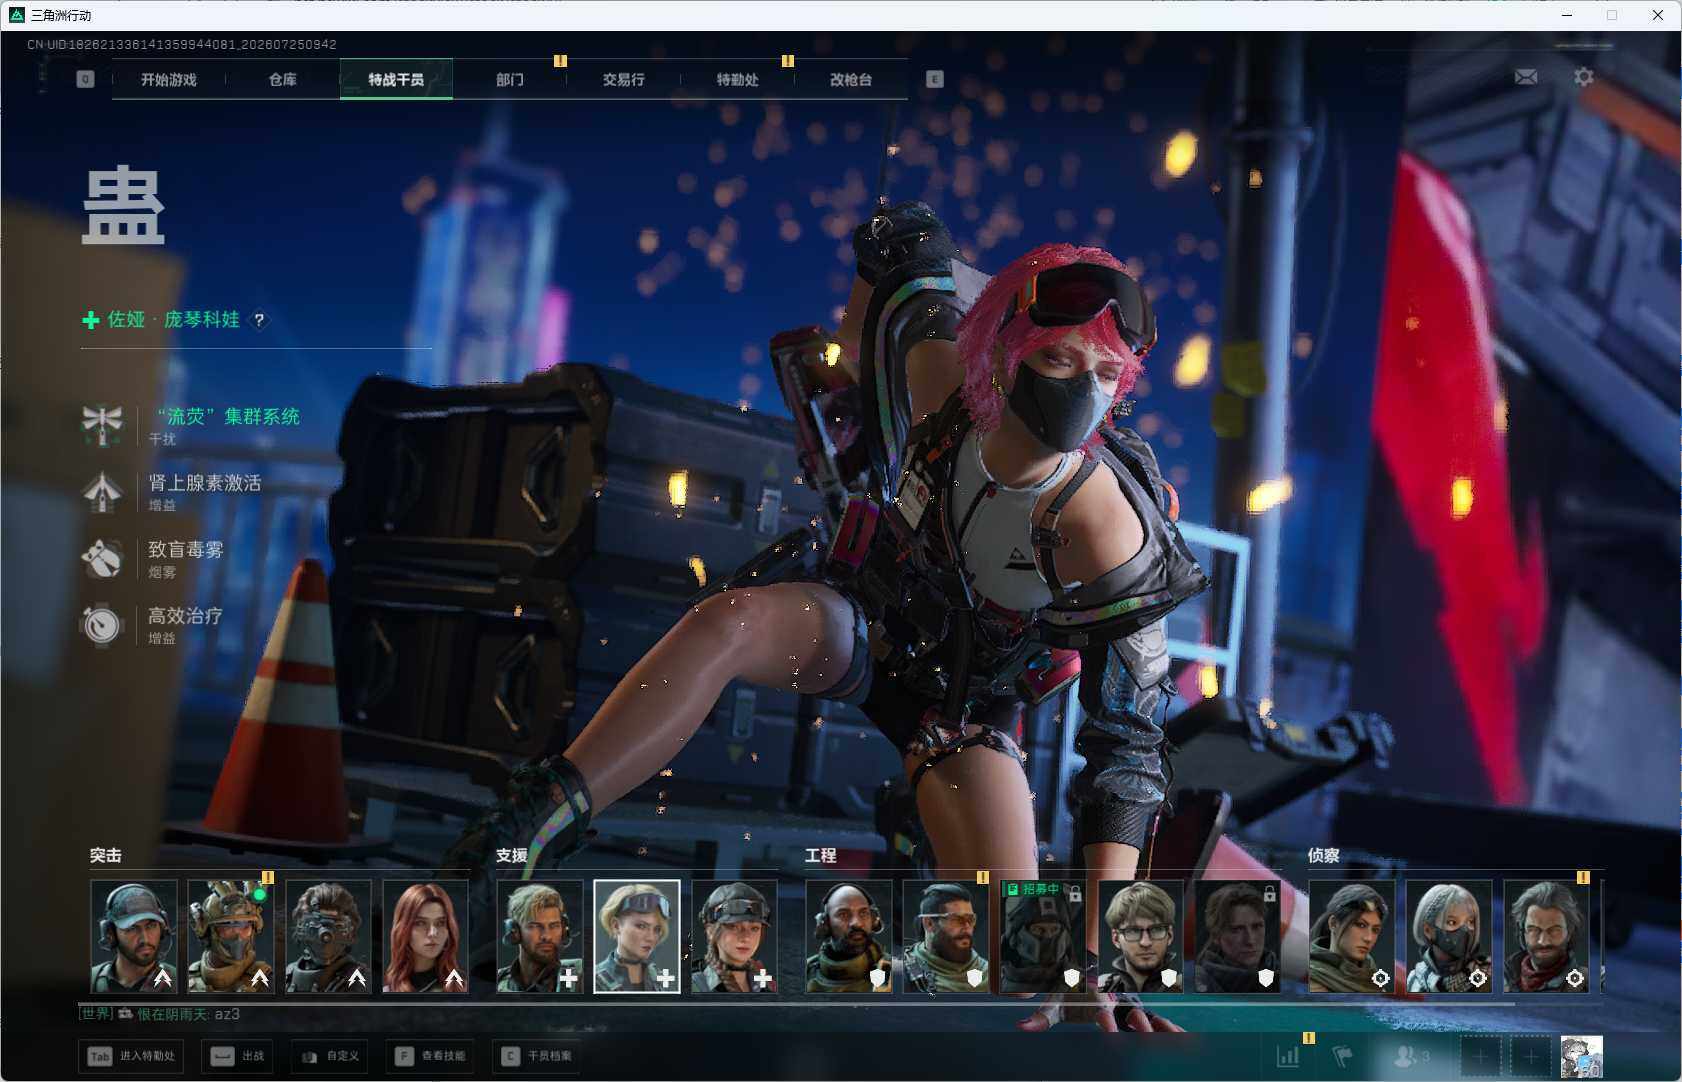The width and height of the screenshot is (1682, 1082).
Task: Select the night-vision masked assault operator
Action: (328, 936)
